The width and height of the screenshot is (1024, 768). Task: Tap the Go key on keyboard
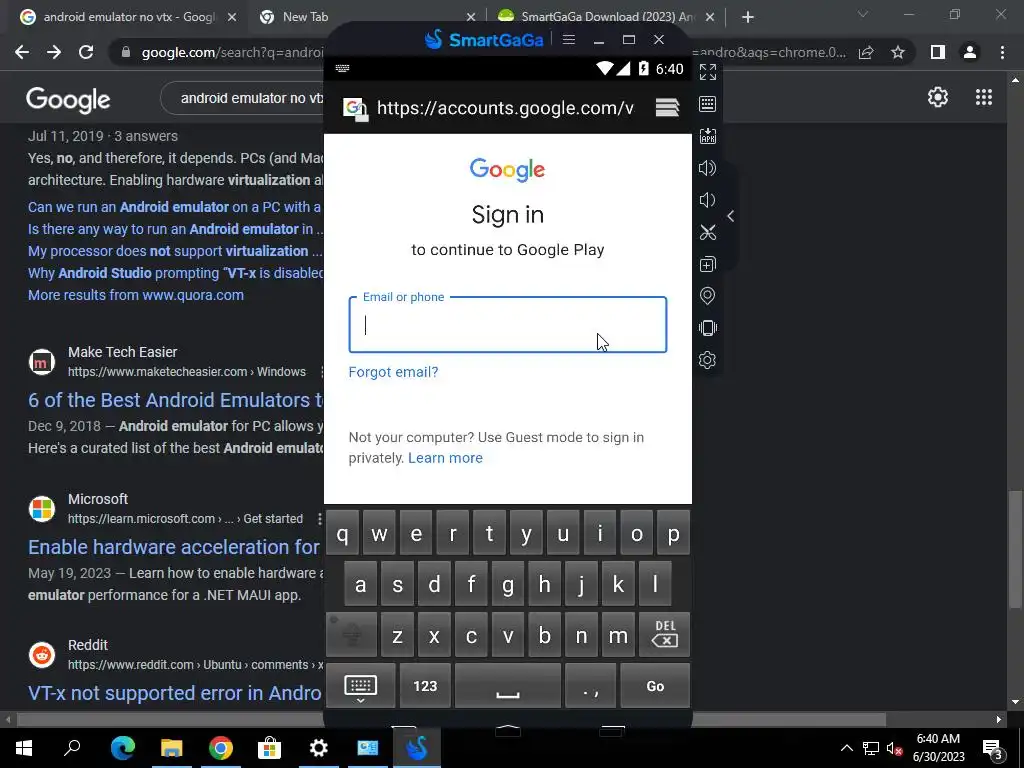pyautogui.click(x=655, y=686)
